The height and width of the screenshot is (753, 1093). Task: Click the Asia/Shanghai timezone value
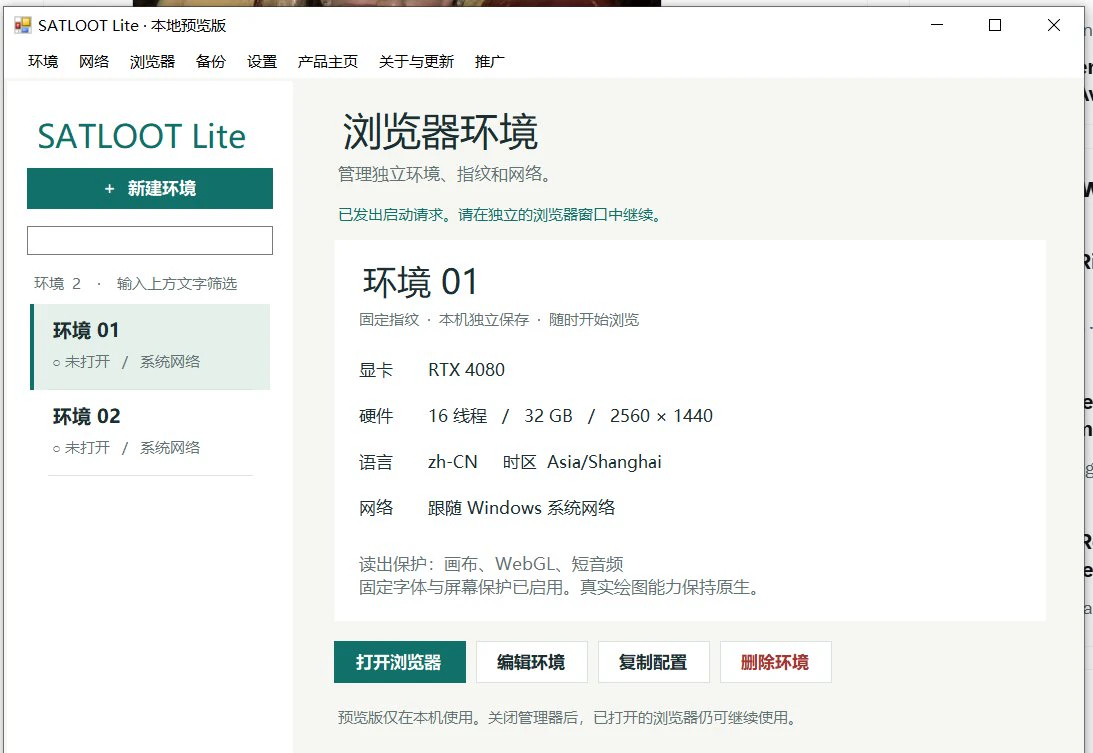(604, 462)
